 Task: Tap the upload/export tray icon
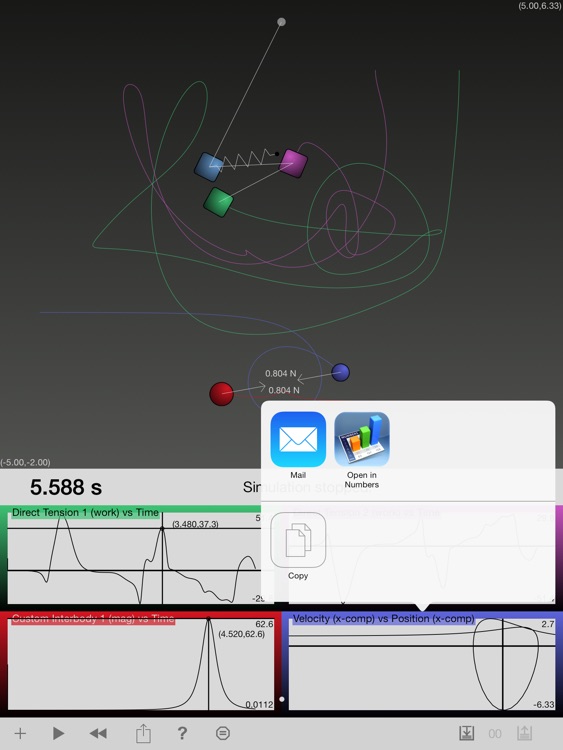(524, 733)
